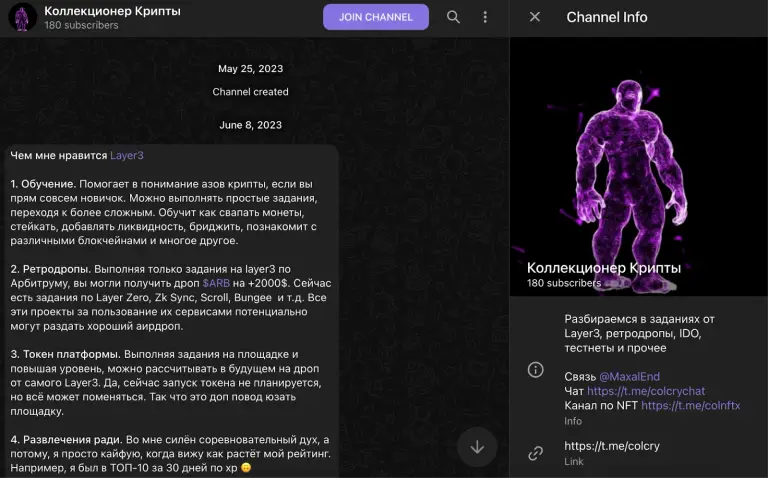
Task: Open the @MaxalEnd contact mention
Action: 629,377
